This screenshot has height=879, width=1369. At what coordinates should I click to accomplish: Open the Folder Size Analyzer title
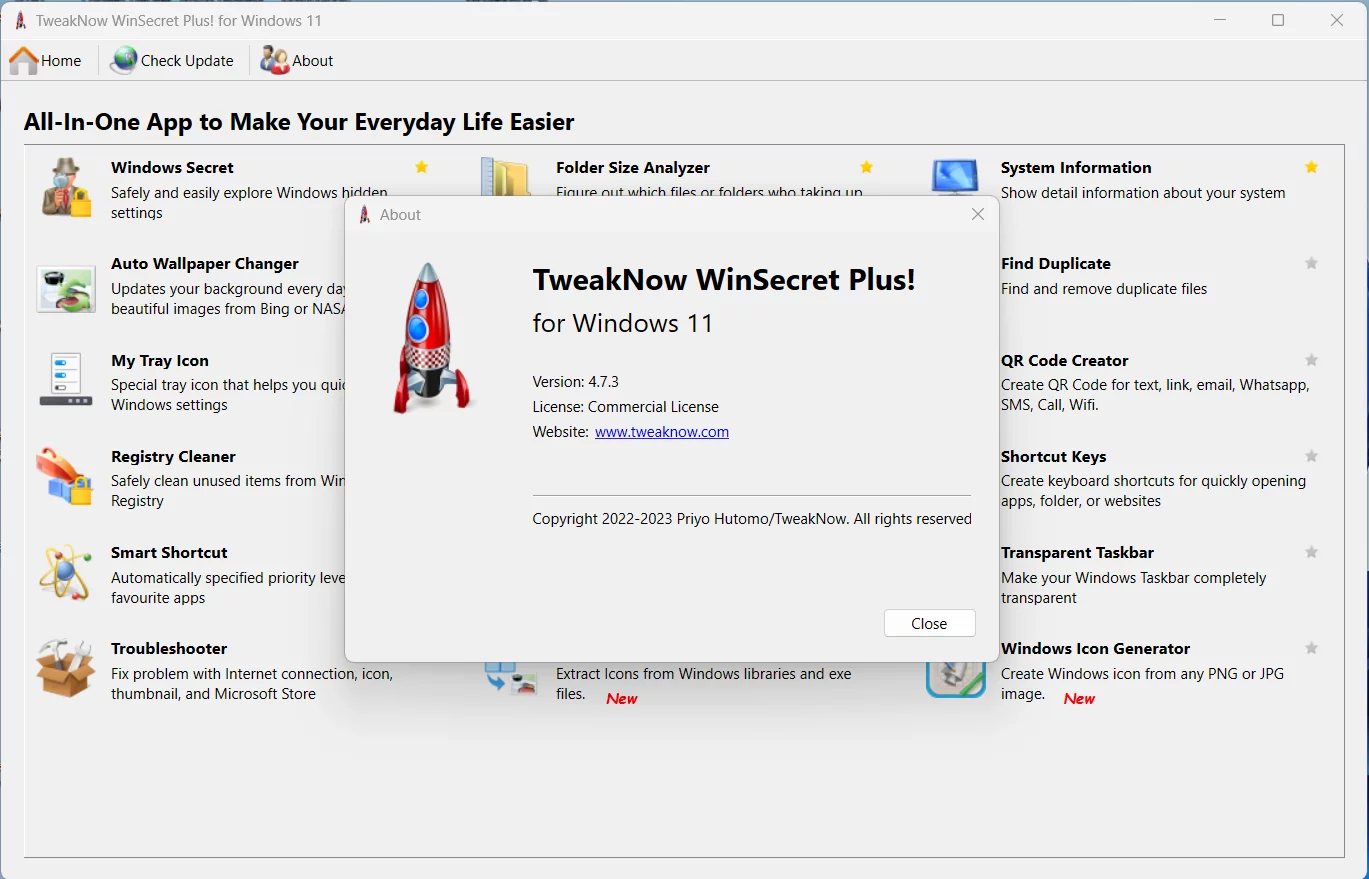(633, 168)
